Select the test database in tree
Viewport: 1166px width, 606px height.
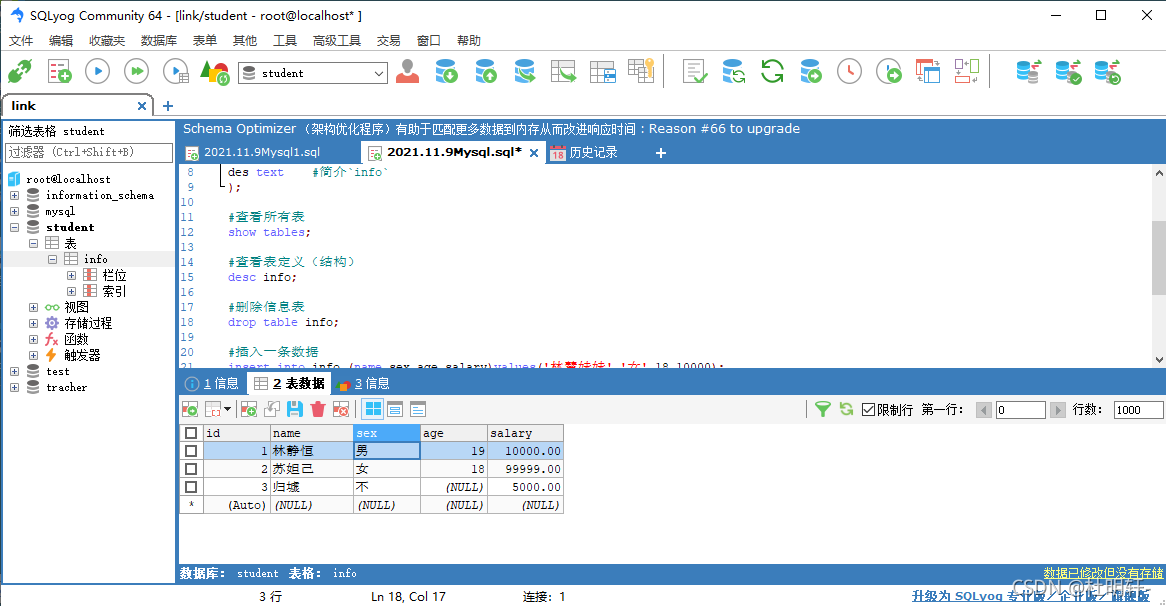point(57,372)
